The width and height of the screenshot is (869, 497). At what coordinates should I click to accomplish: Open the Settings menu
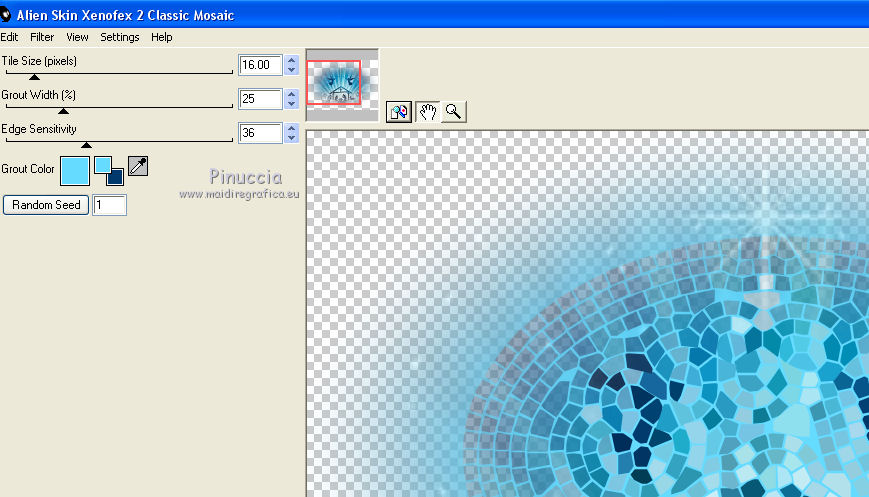pyautogui.click(x=120, y=37)
